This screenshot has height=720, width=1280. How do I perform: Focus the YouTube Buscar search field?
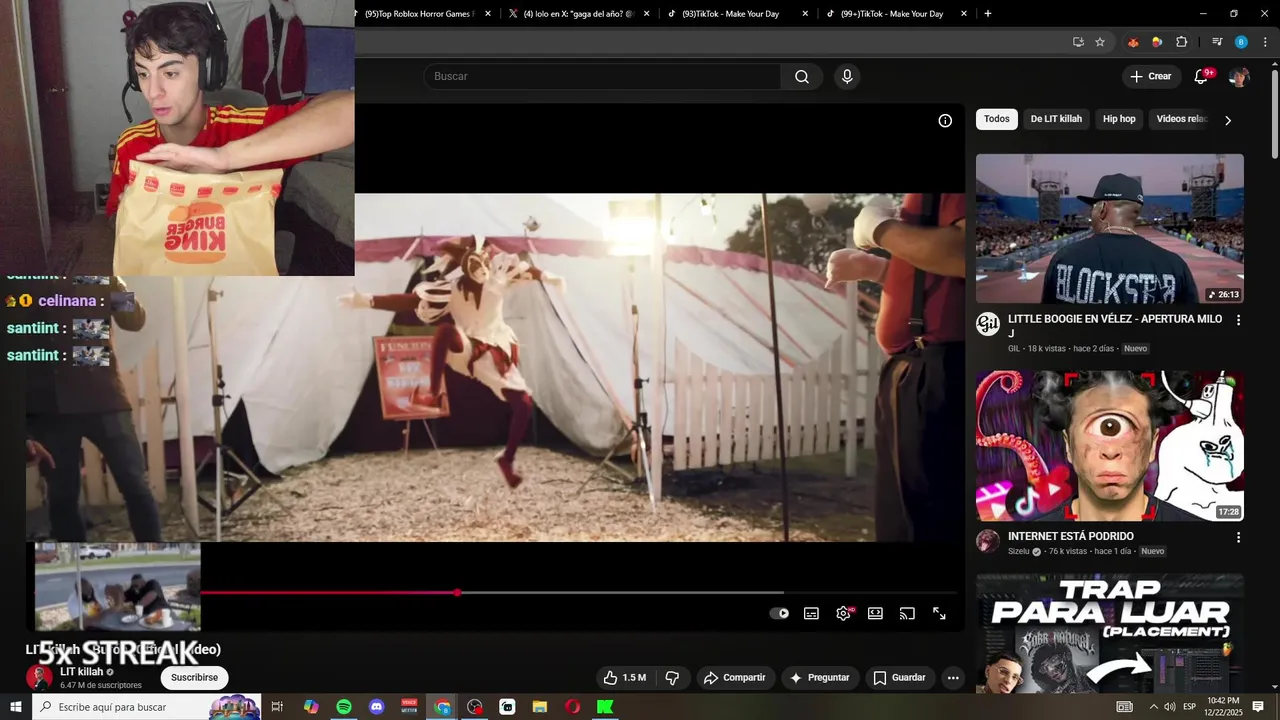pyautogui.click(x=603, y=77)
